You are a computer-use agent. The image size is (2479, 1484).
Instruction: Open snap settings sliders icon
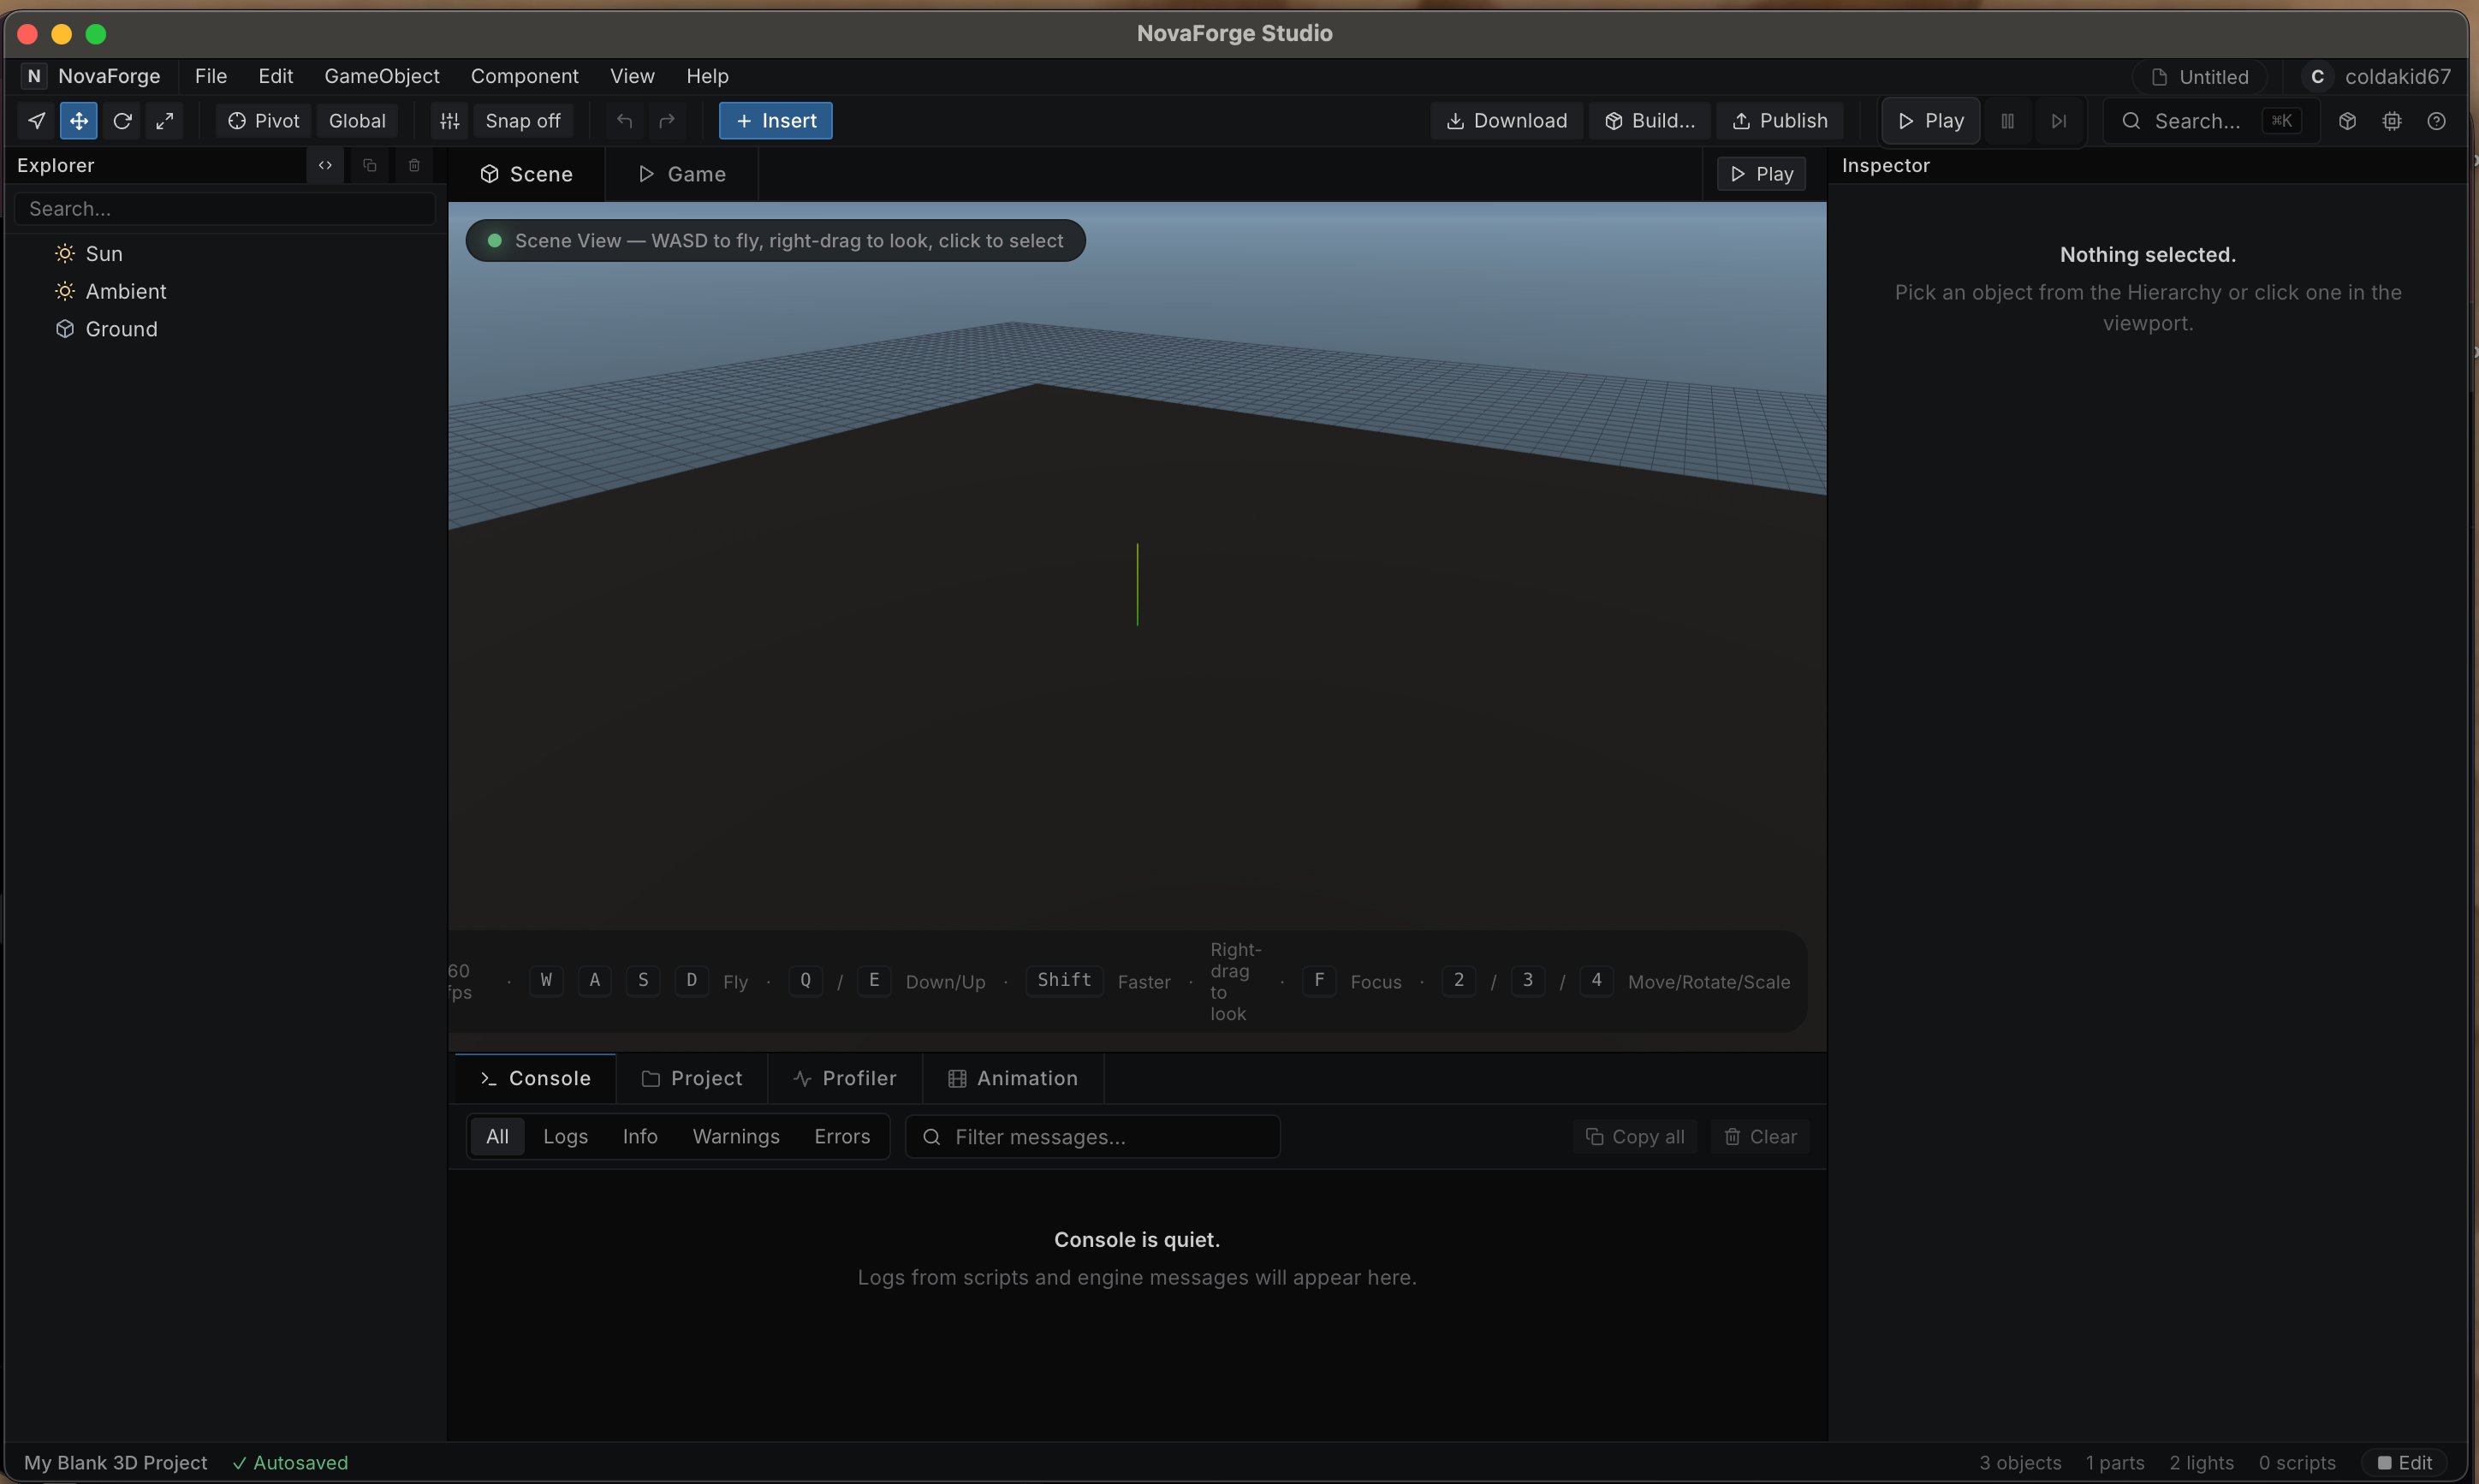pos(450,121)
